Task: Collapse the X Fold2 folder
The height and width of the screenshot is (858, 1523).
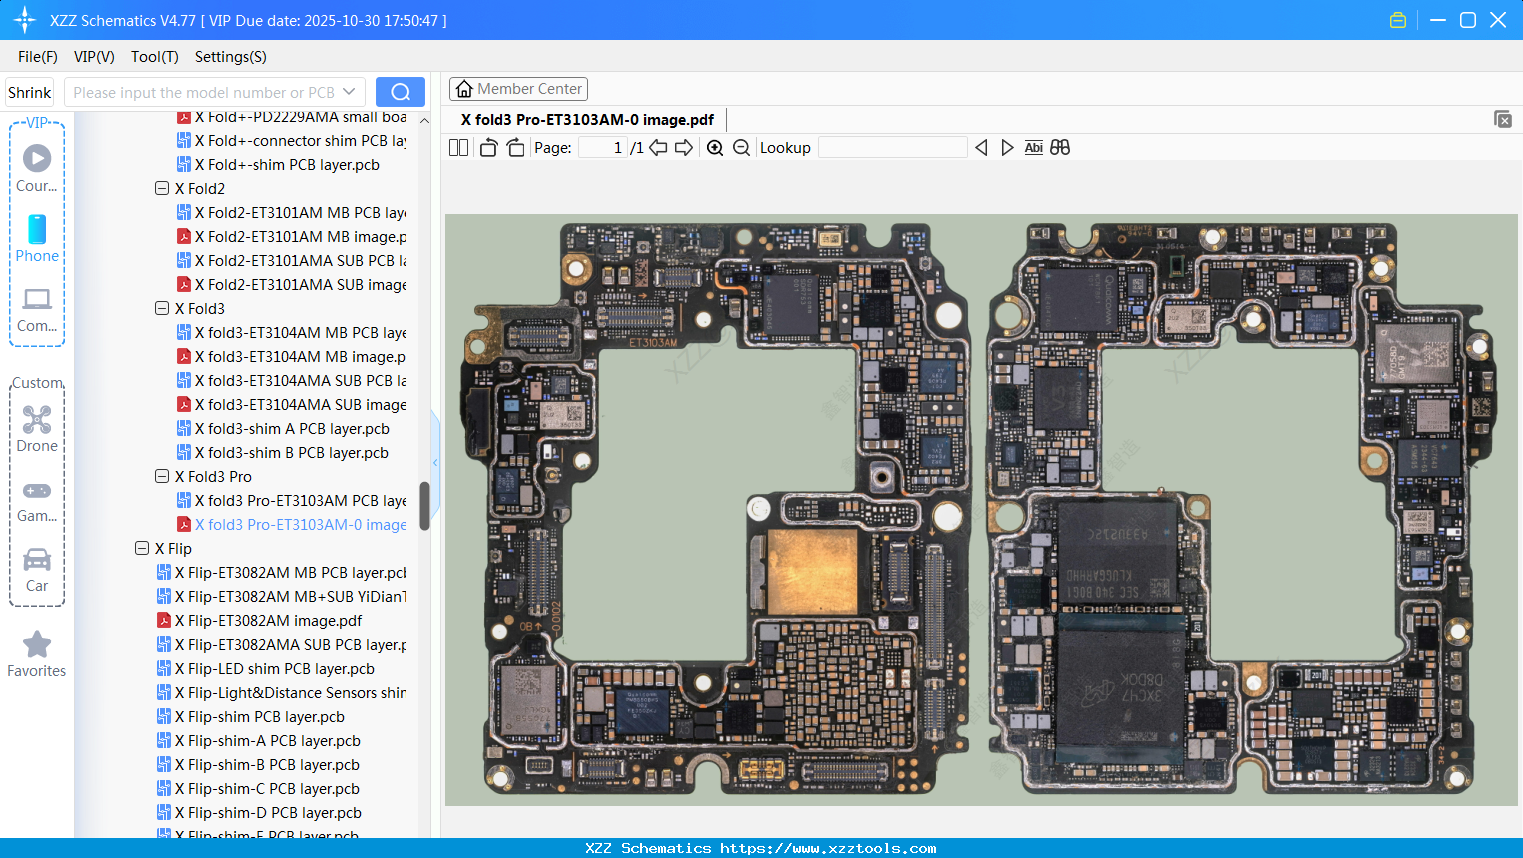Action: point(162,188)
